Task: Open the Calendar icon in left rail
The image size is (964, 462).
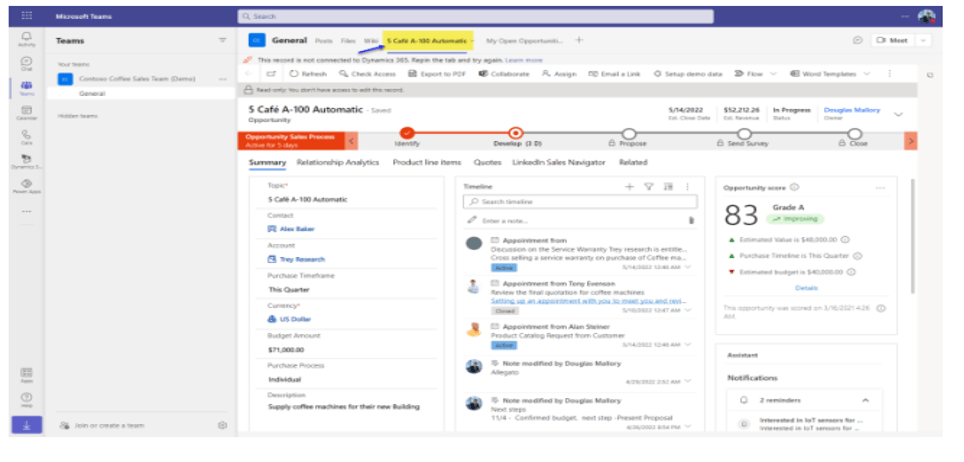Action: [x=26, y=110]
